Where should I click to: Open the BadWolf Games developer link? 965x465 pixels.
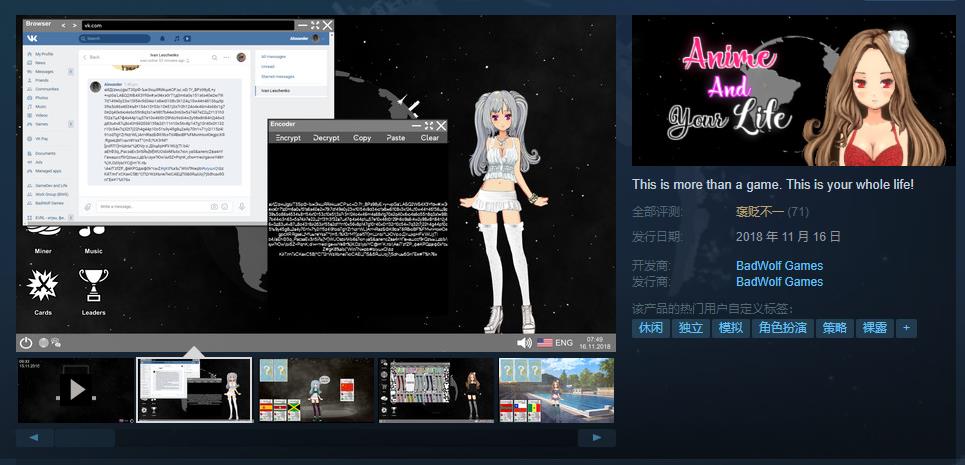coord(779,266)
